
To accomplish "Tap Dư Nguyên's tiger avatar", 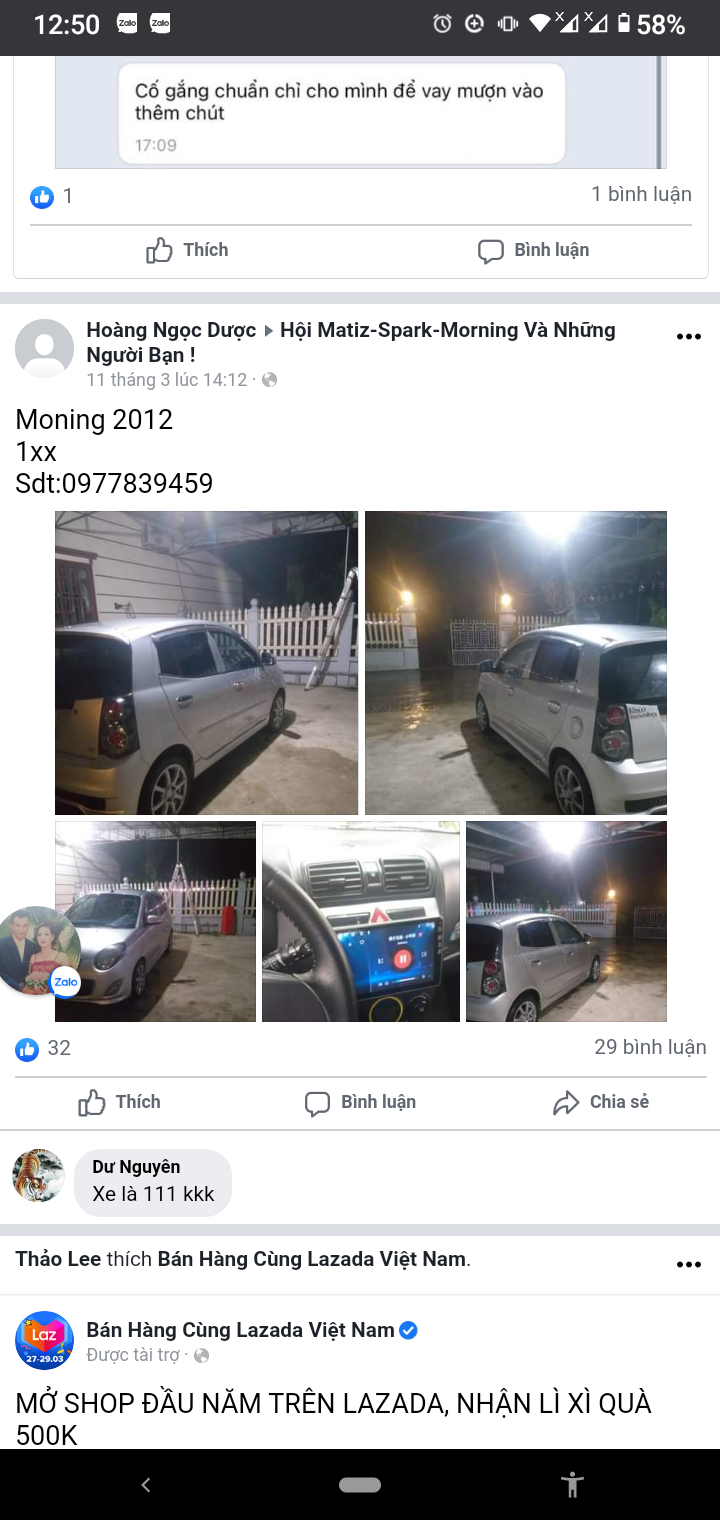I will point(38,1175).
